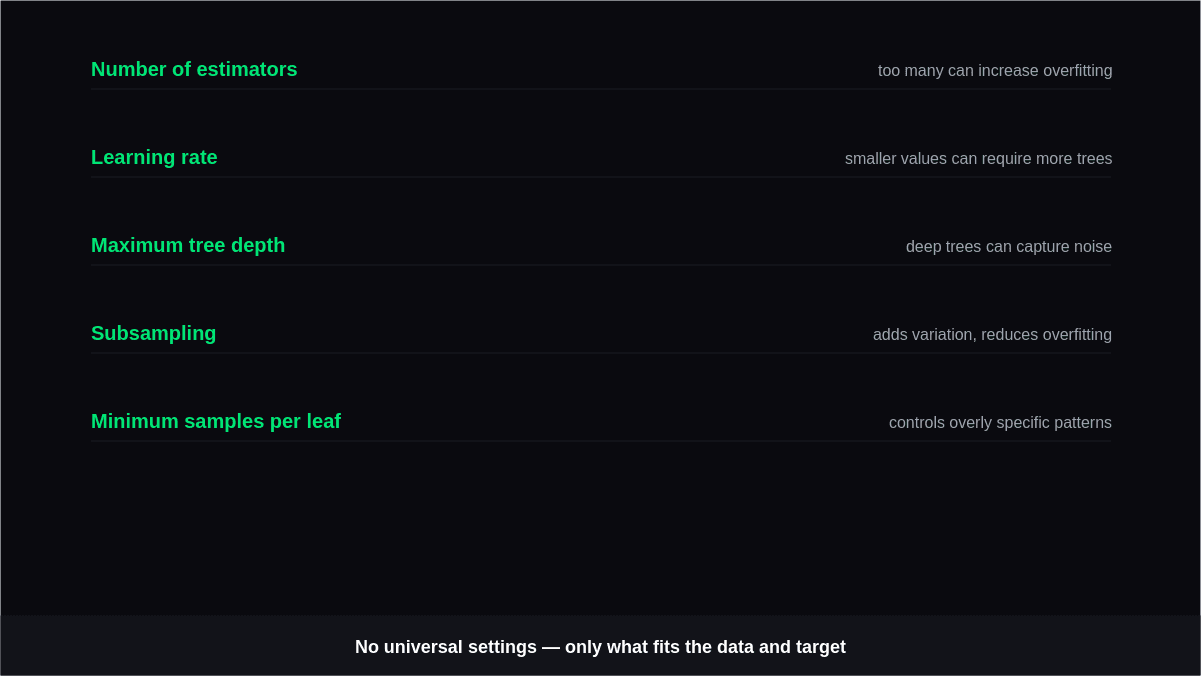Image resolution: width=1201 pixels, height=676 pixels.
Task: Click 'data and target' in footer caption
Action: coord(781,647)
